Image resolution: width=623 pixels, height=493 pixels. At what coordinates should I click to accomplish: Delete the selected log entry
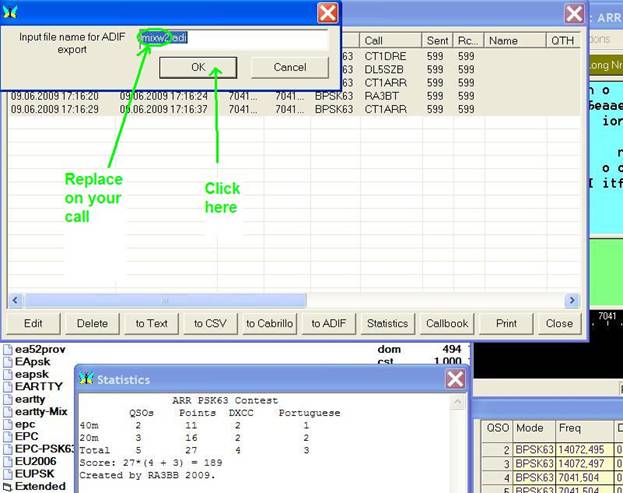tap(92, 323)
